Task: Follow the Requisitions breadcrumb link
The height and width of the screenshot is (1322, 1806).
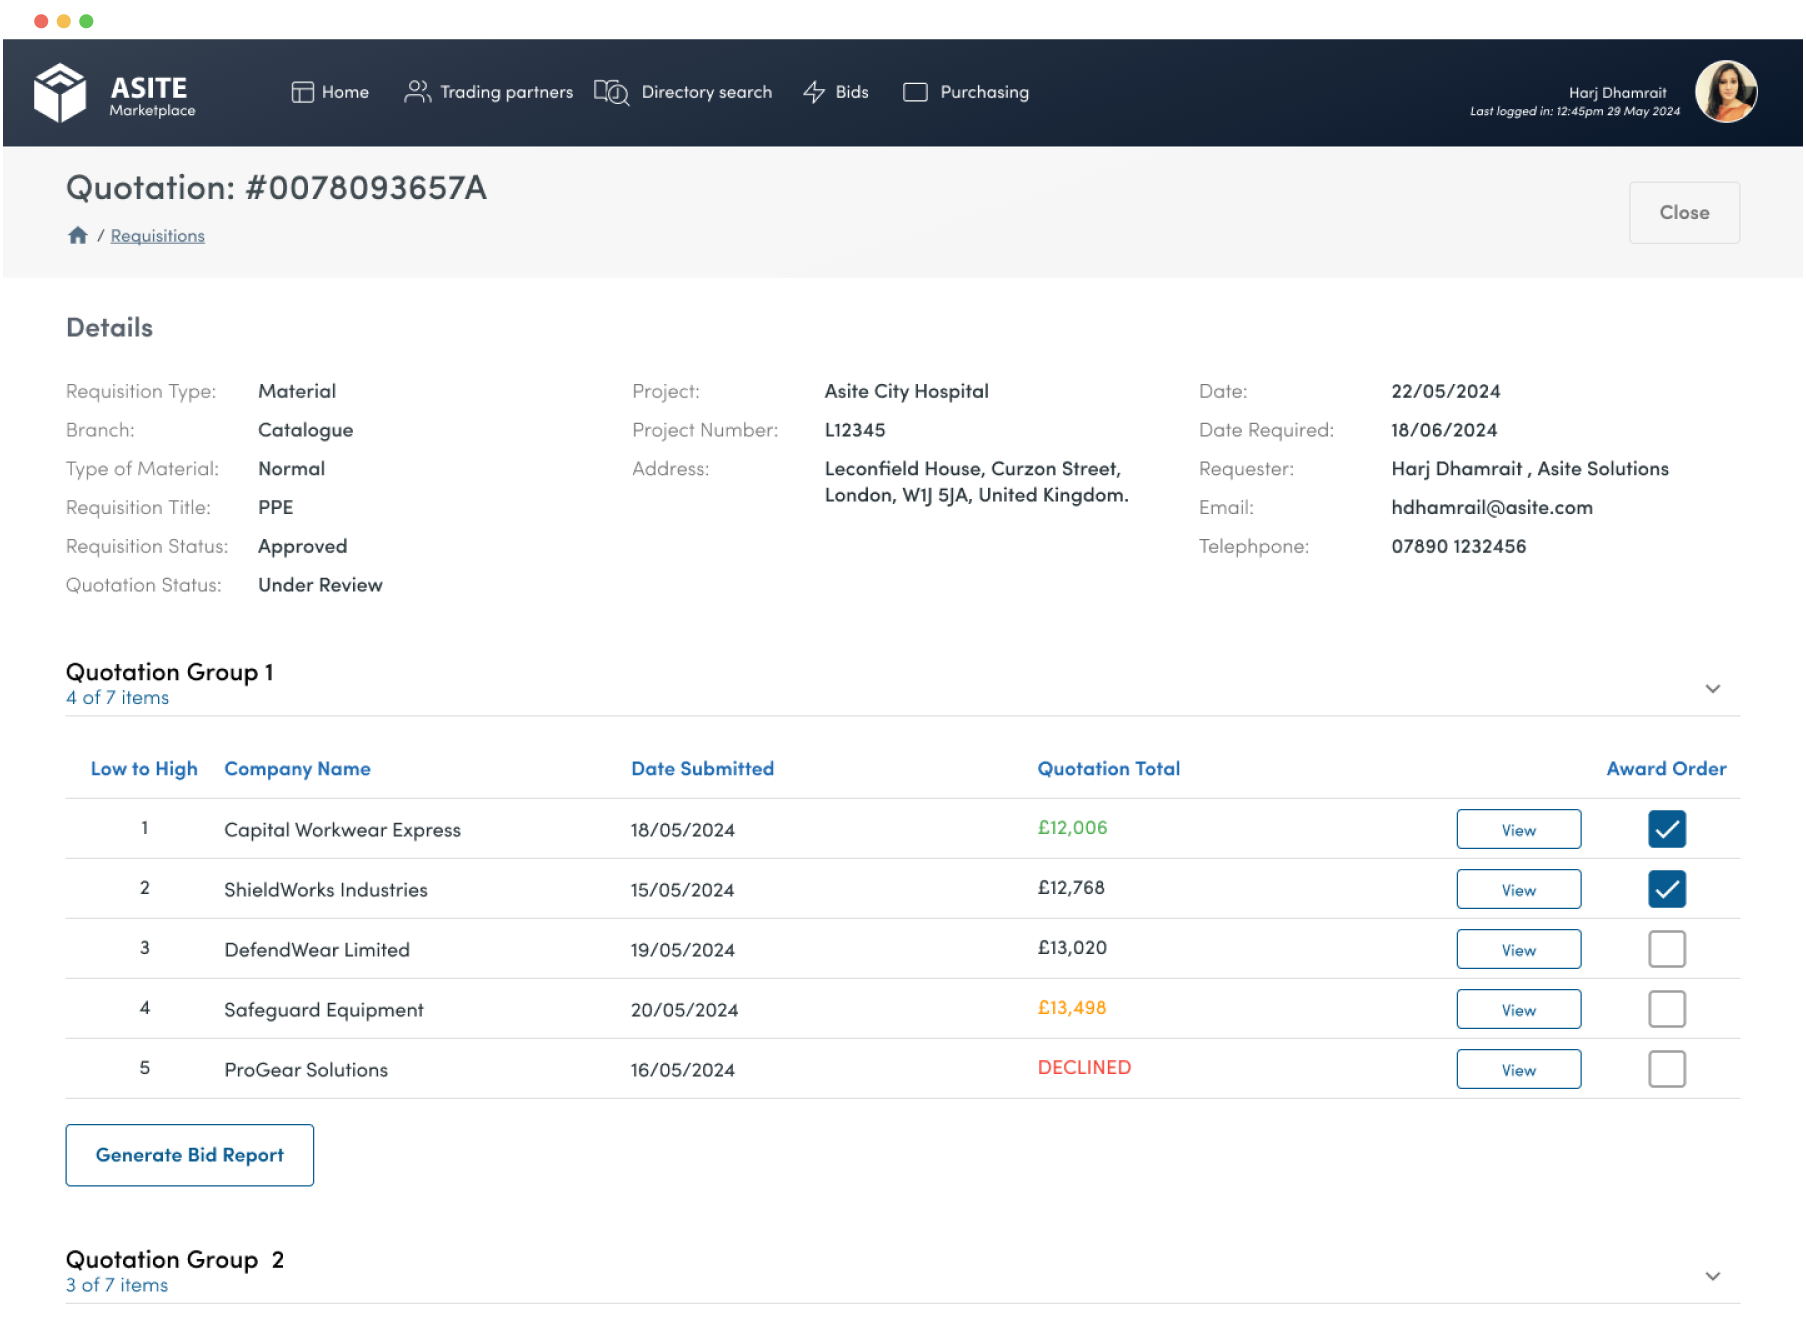Action: coord(157,236)
